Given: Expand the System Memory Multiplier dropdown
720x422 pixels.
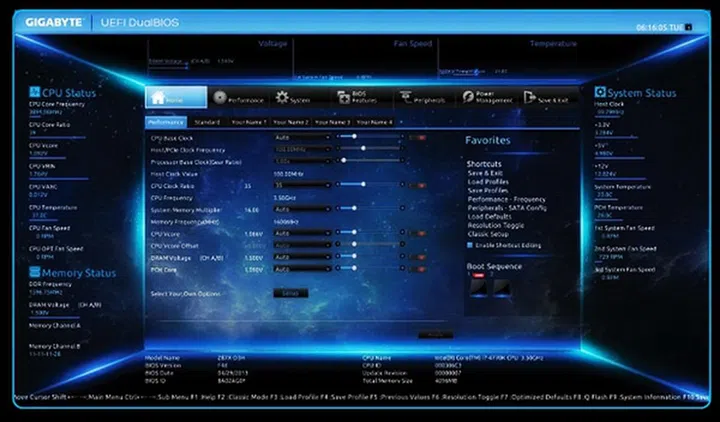Looking at the screenshot, I should (301, 209).
